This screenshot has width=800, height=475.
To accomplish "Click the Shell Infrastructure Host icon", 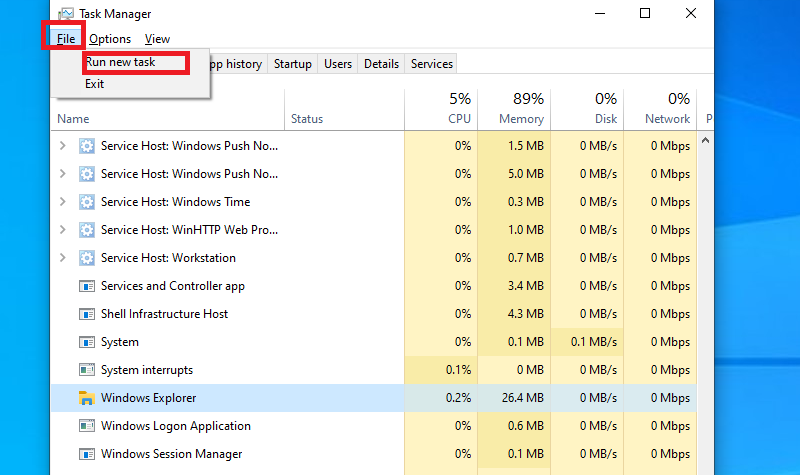I will point(86,314).
